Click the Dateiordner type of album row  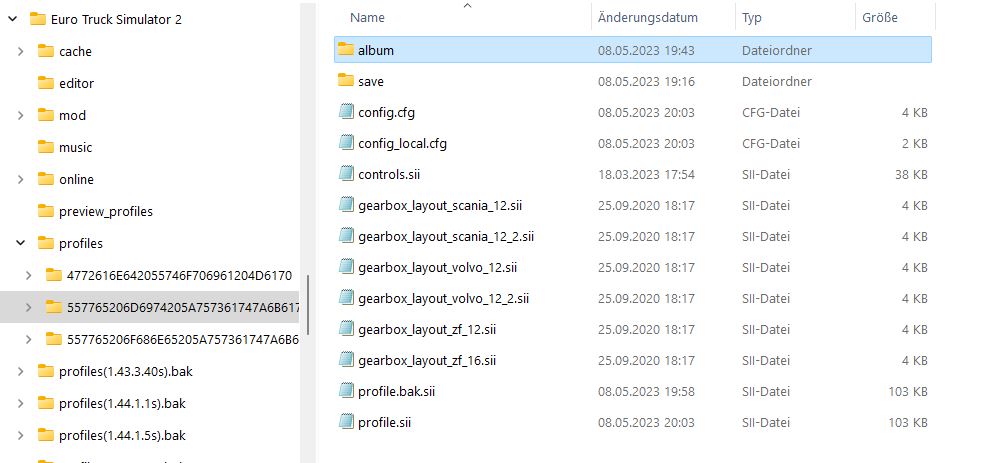(x=777, y=50)
